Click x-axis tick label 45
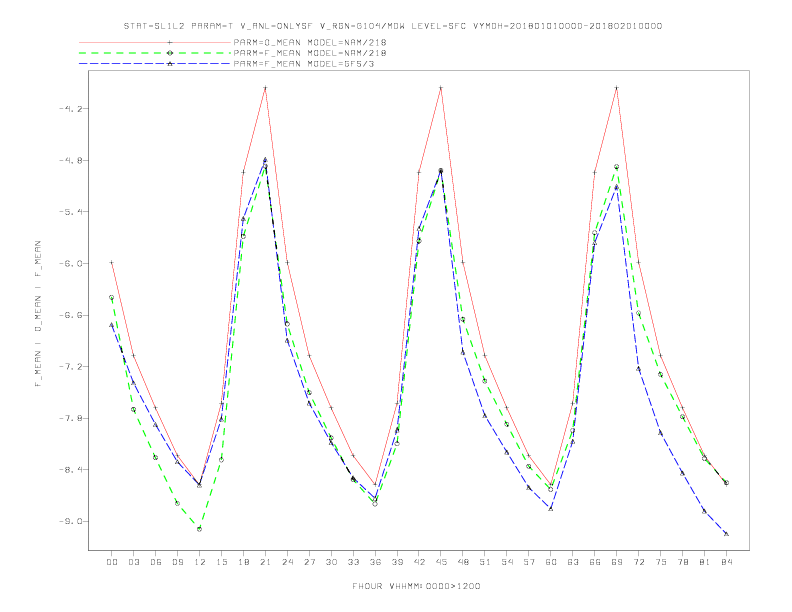The width and height of the screenshot is (792, 612). click(441, 562)
